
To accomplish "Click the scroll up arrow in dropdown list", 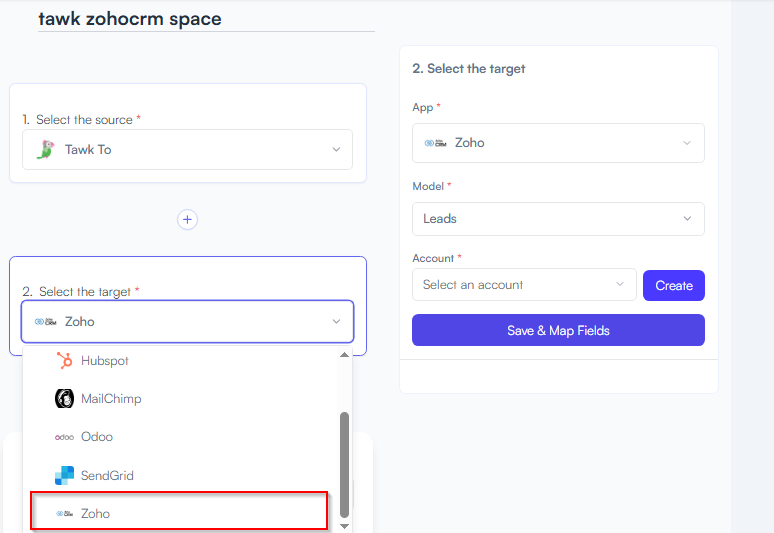I will pyautogui.click(x=345, y=354).
